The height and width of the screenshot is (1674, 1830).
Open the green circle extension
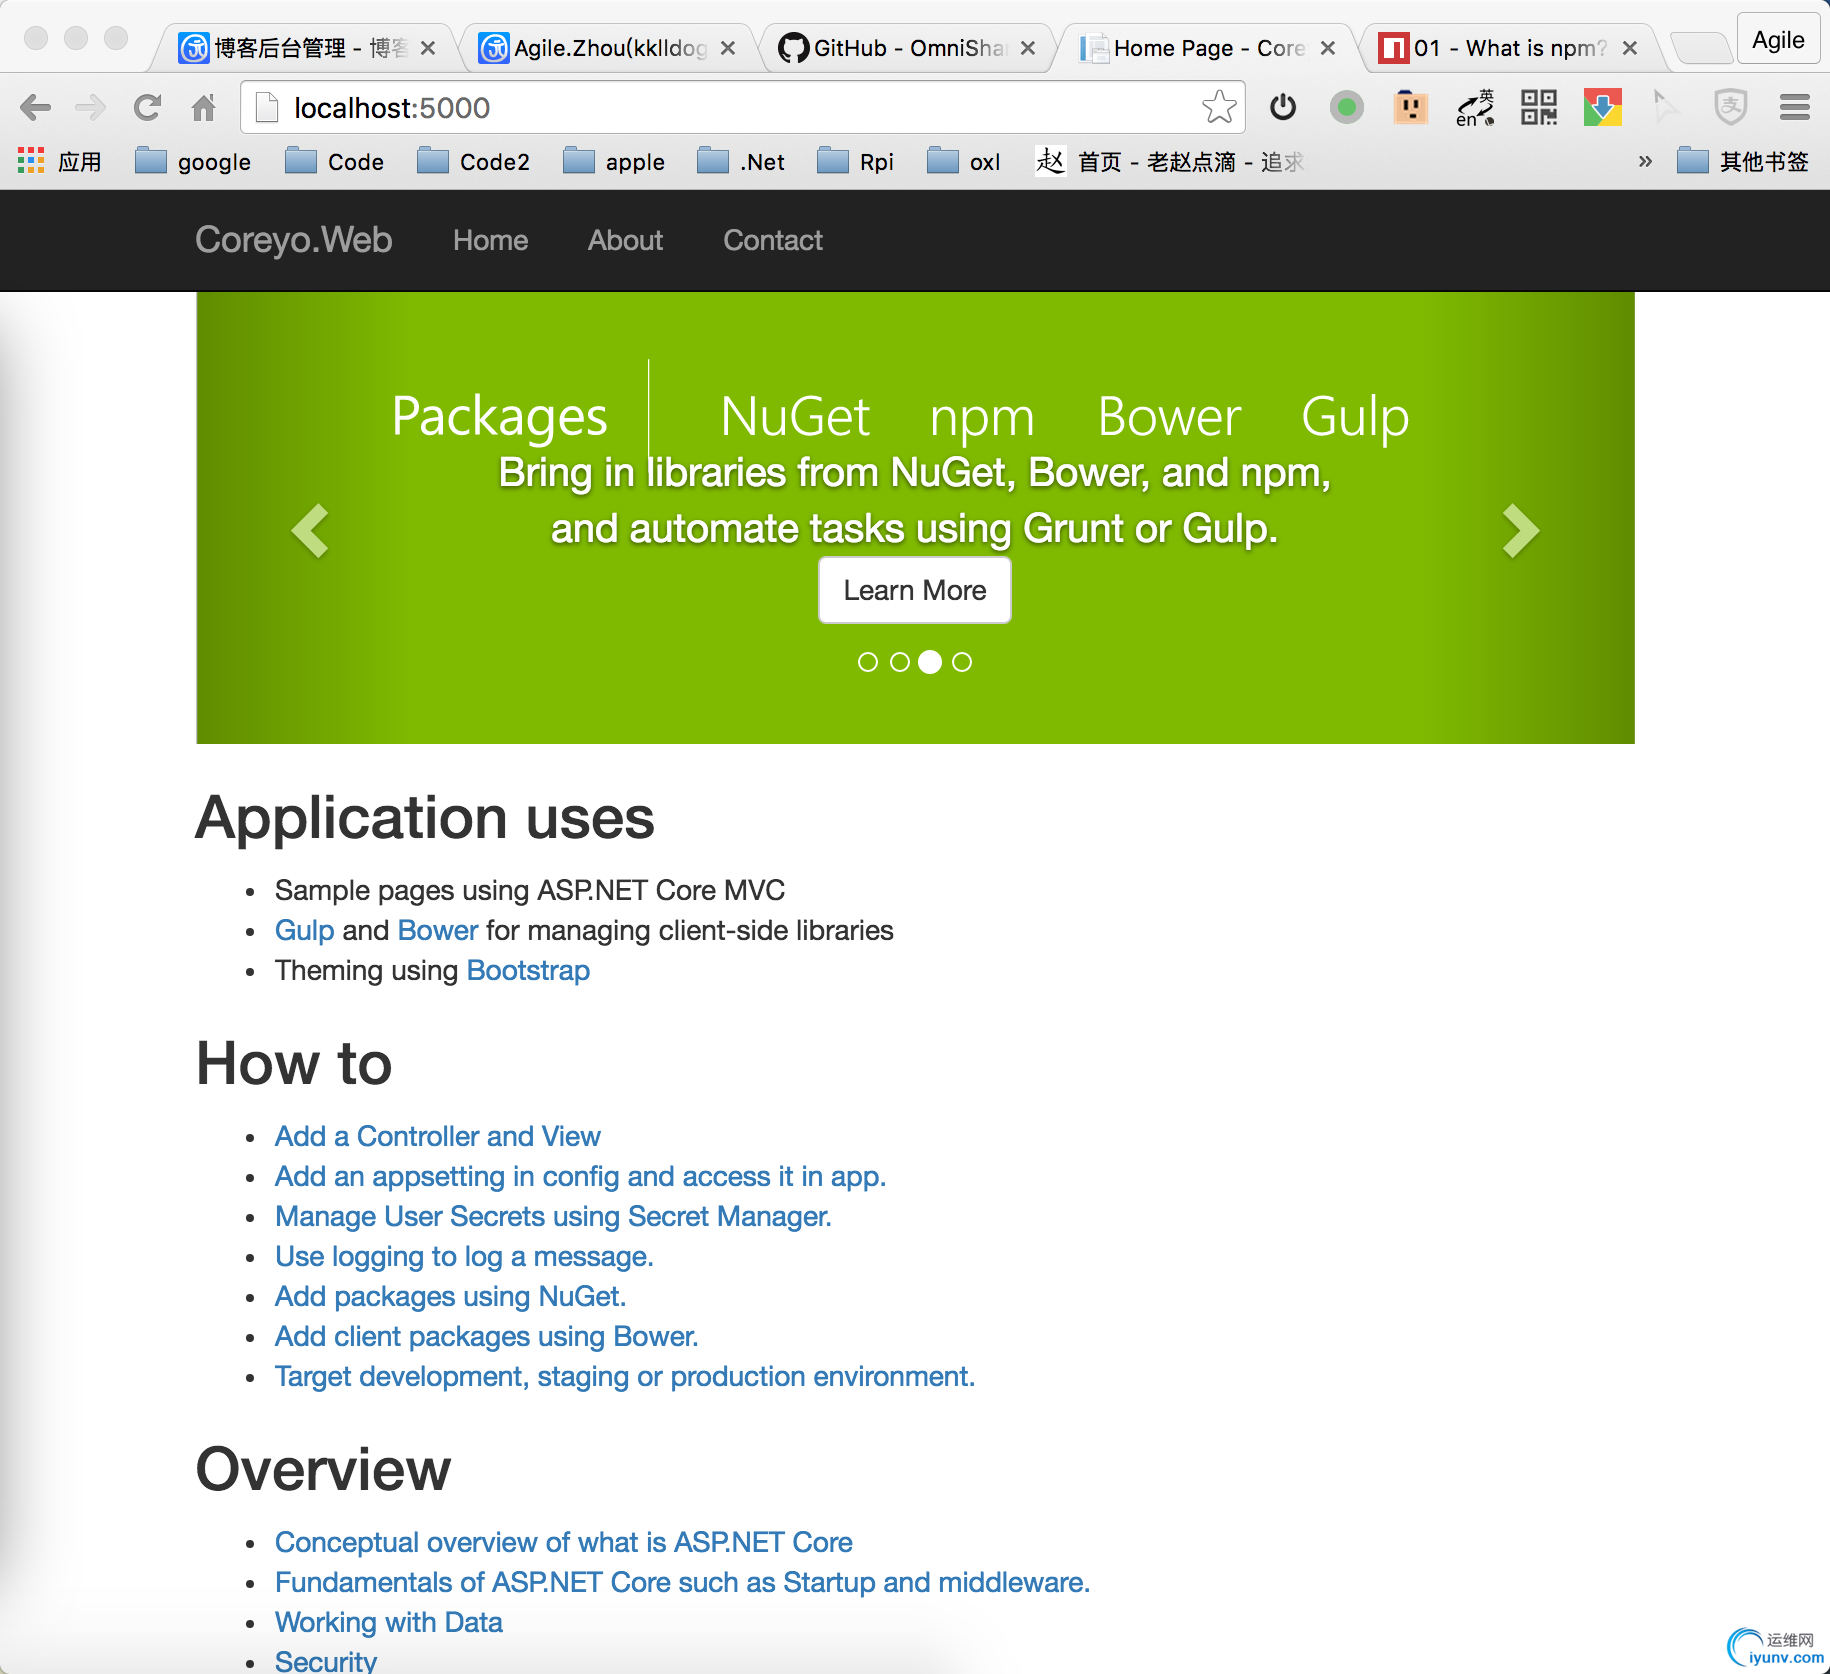[x=1347, y=107]
